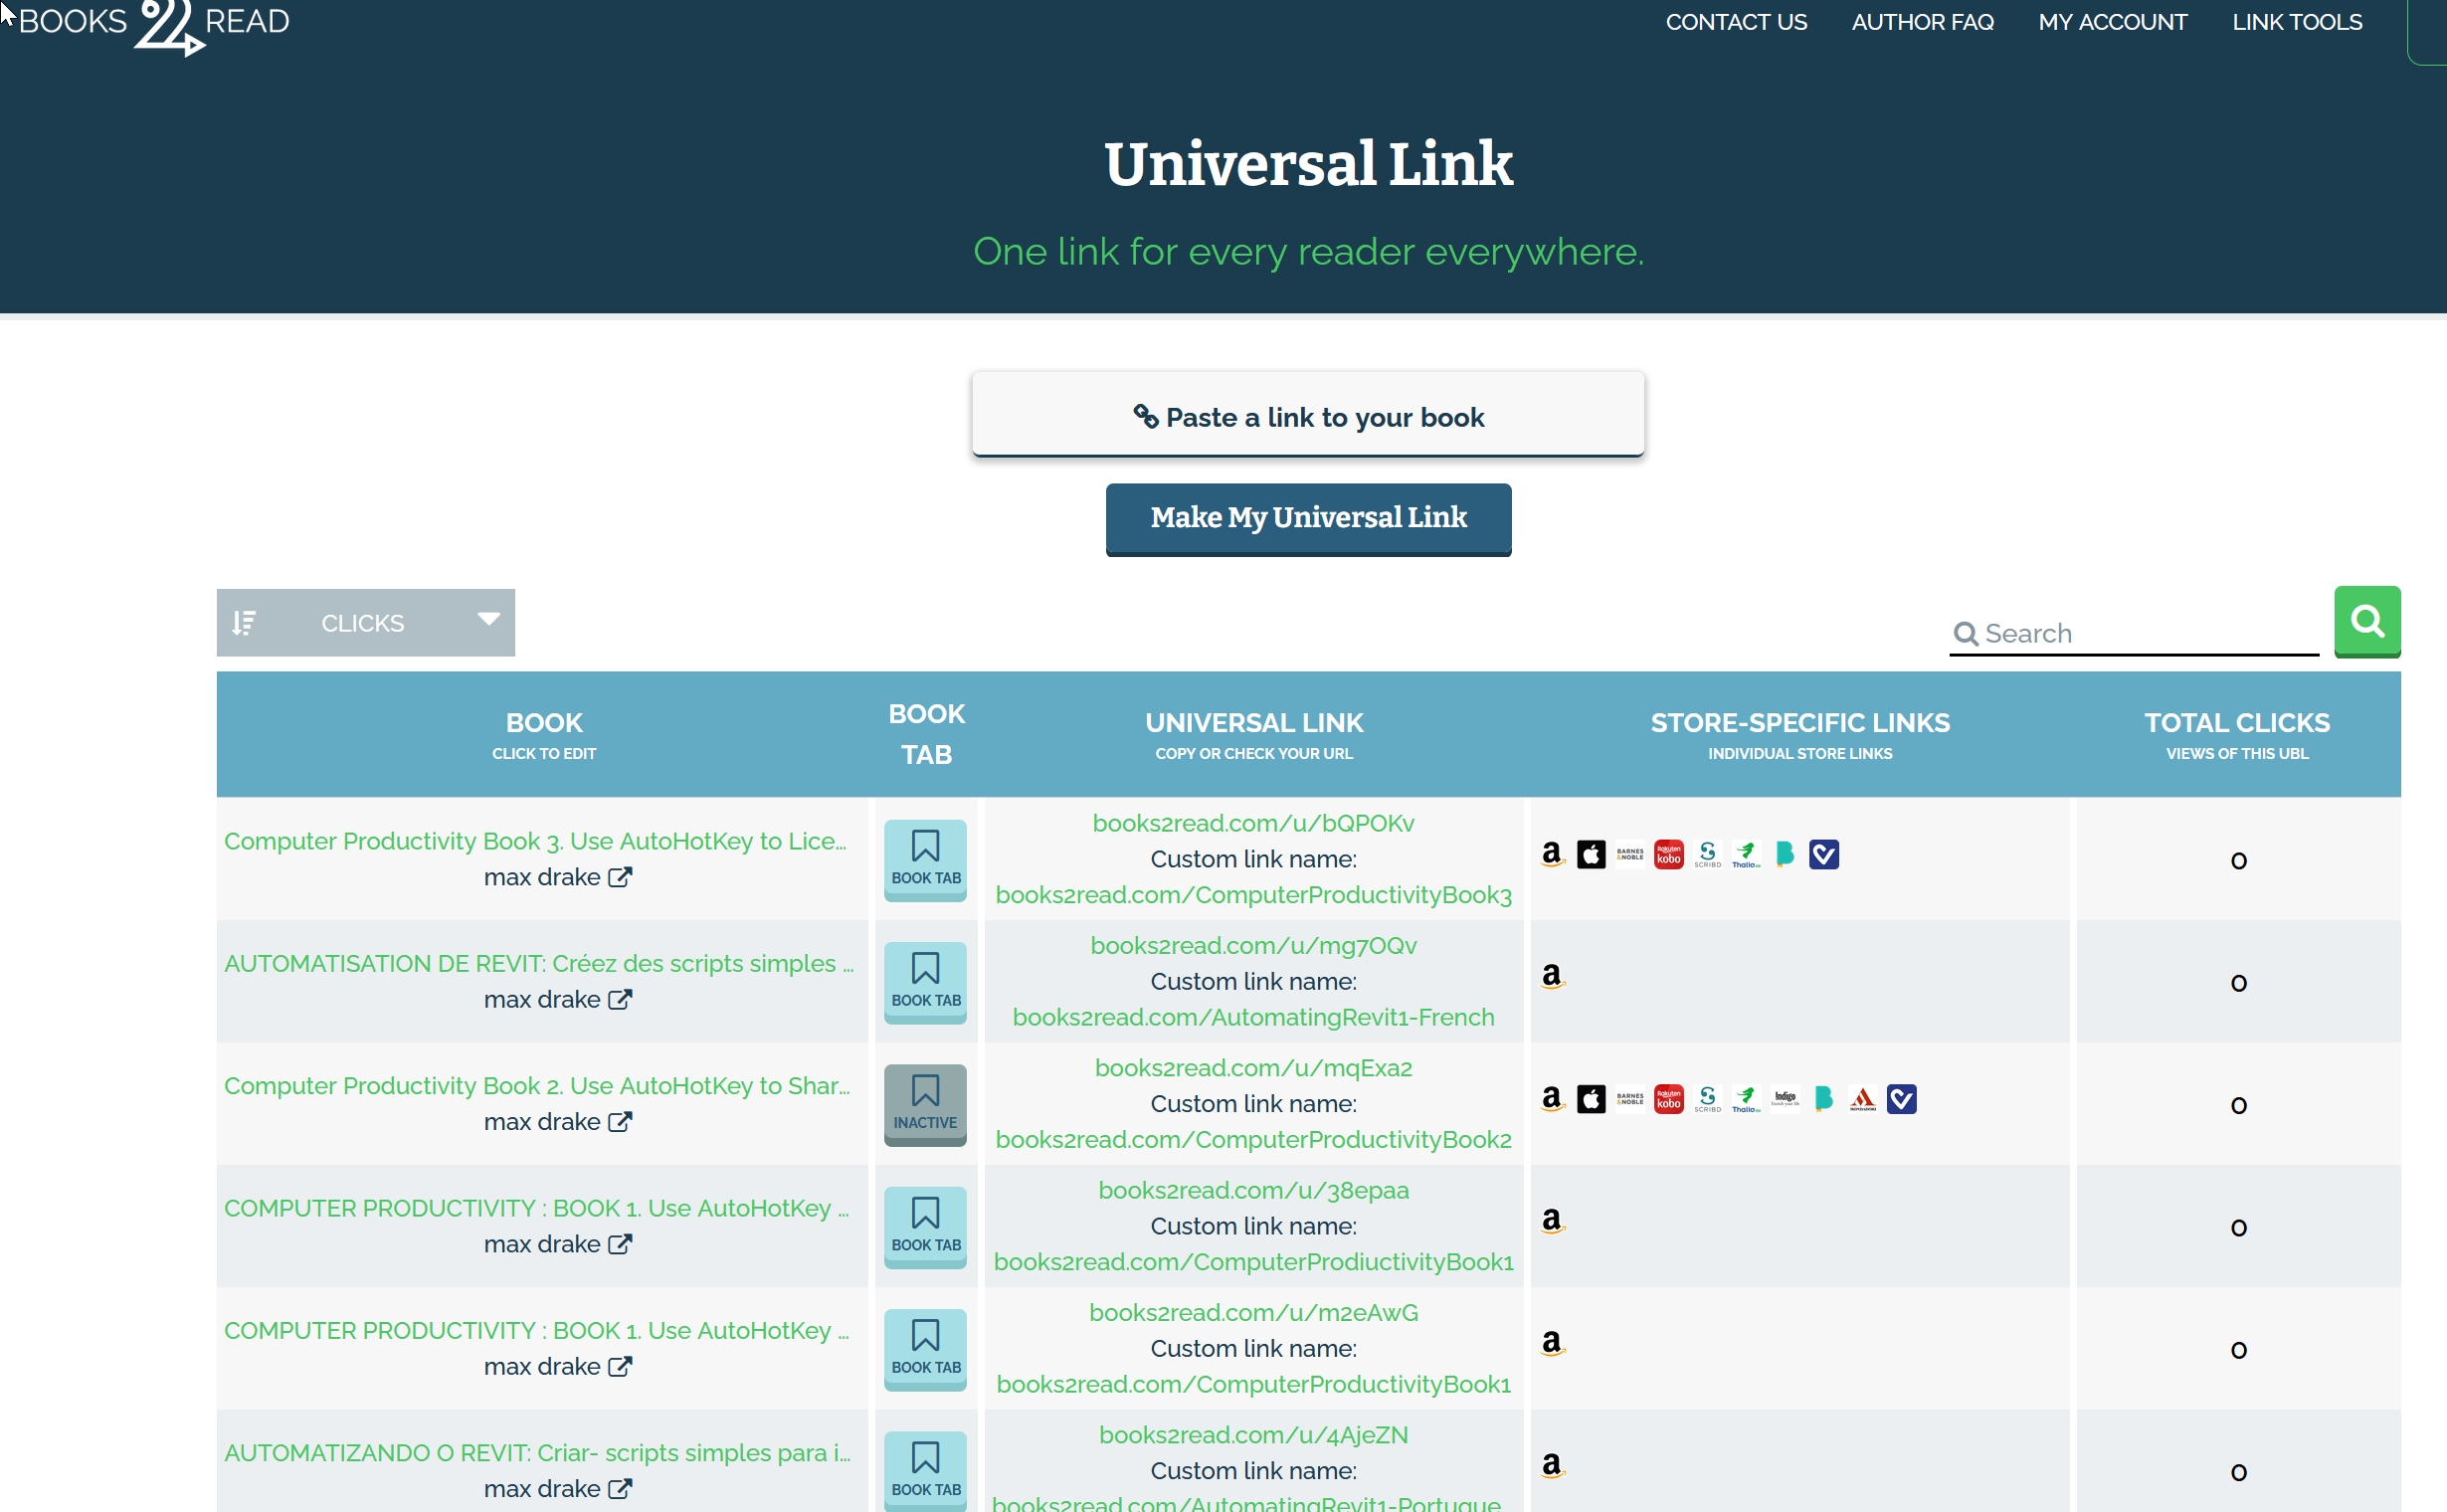This screenshot has height=1512, width=2447.
Task: Open the Rakuten Kobo link for Book 3
Action: pyautogui.click(x=1668, y=854)
